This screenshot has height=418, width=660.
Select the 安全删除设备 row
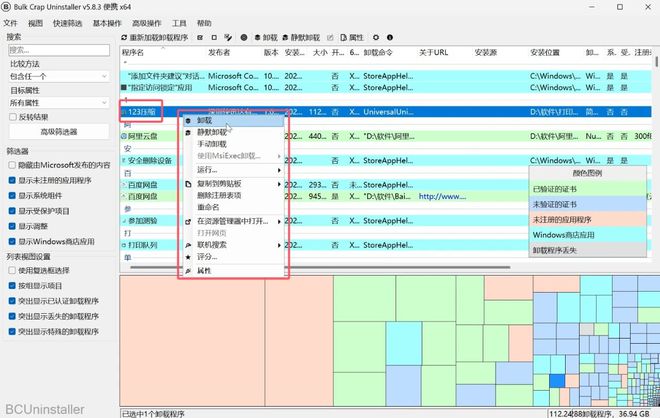386,160
